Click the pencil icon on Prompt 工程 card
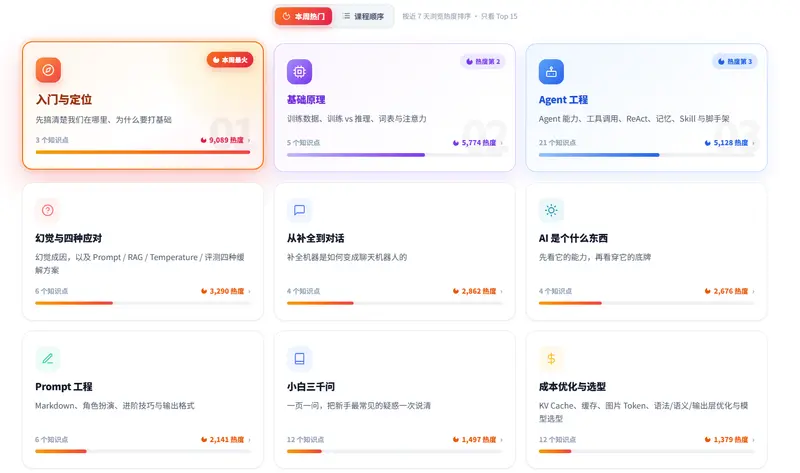Image resolution: width=800 pixels, height=473 pixels. click(x=48, y=359)
